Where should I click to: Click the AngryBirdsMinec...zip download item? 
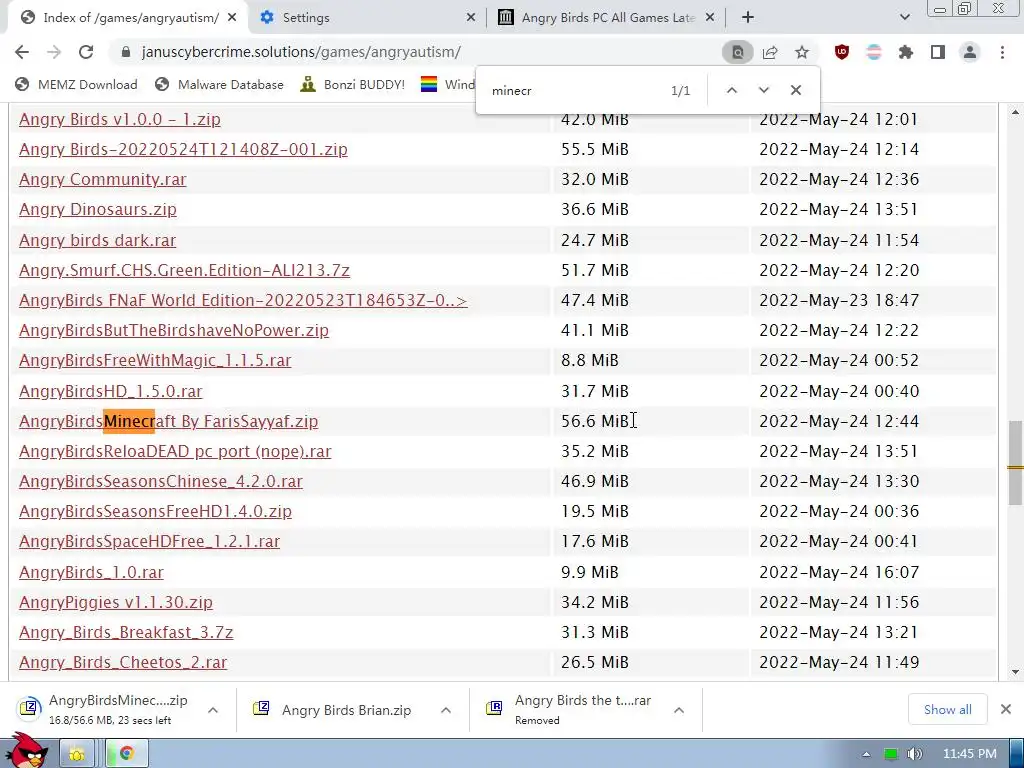click(x=106, y=710)
